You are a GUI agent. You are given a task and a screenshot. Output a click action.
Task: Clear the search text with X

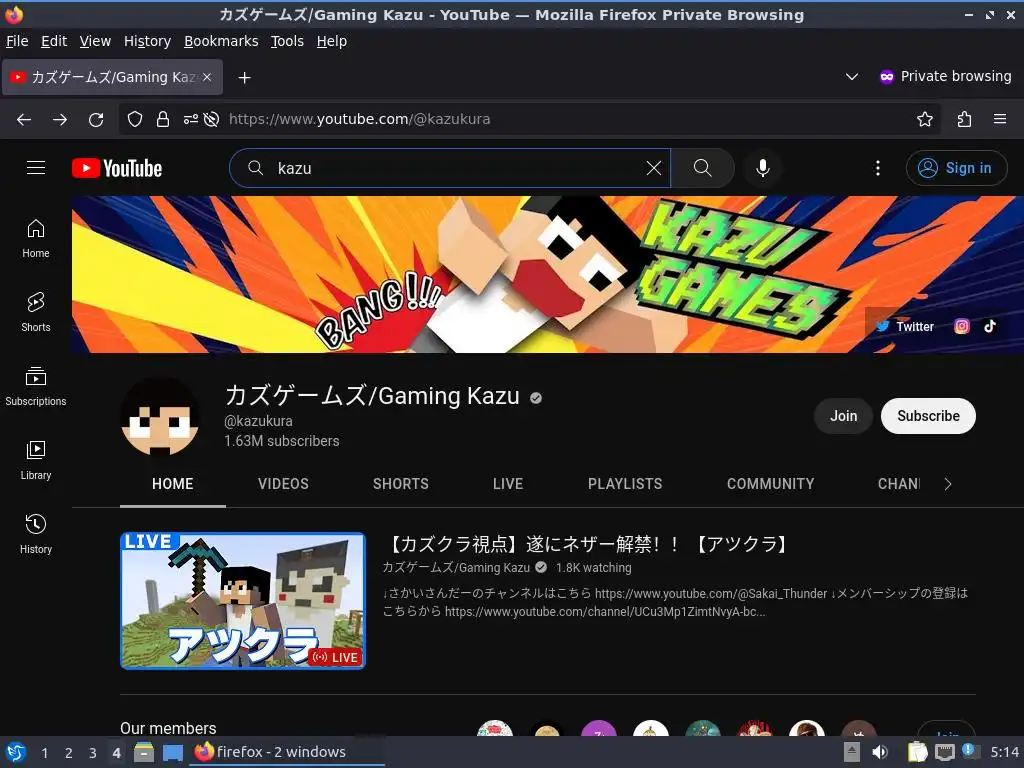pos(653,168)
